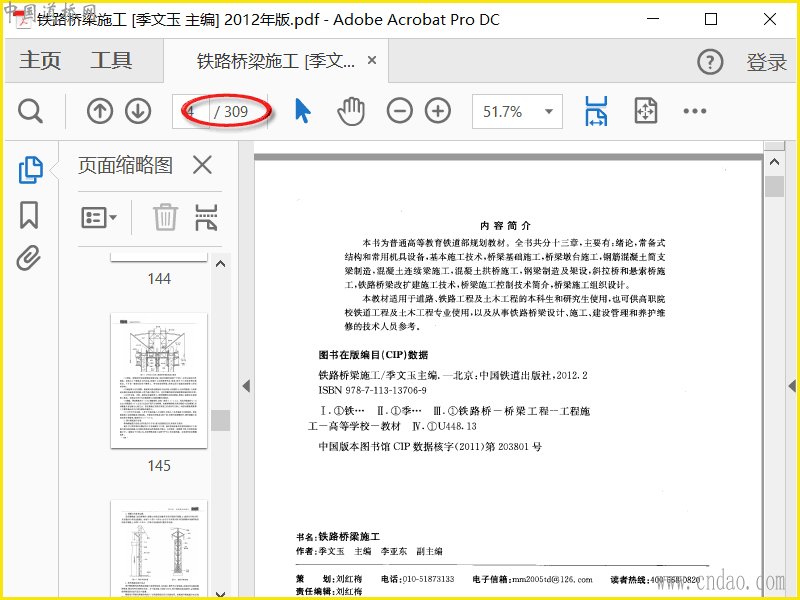Activate the Hand pan tool
Screen dimensions: 800x600
(x=351, y=111)
